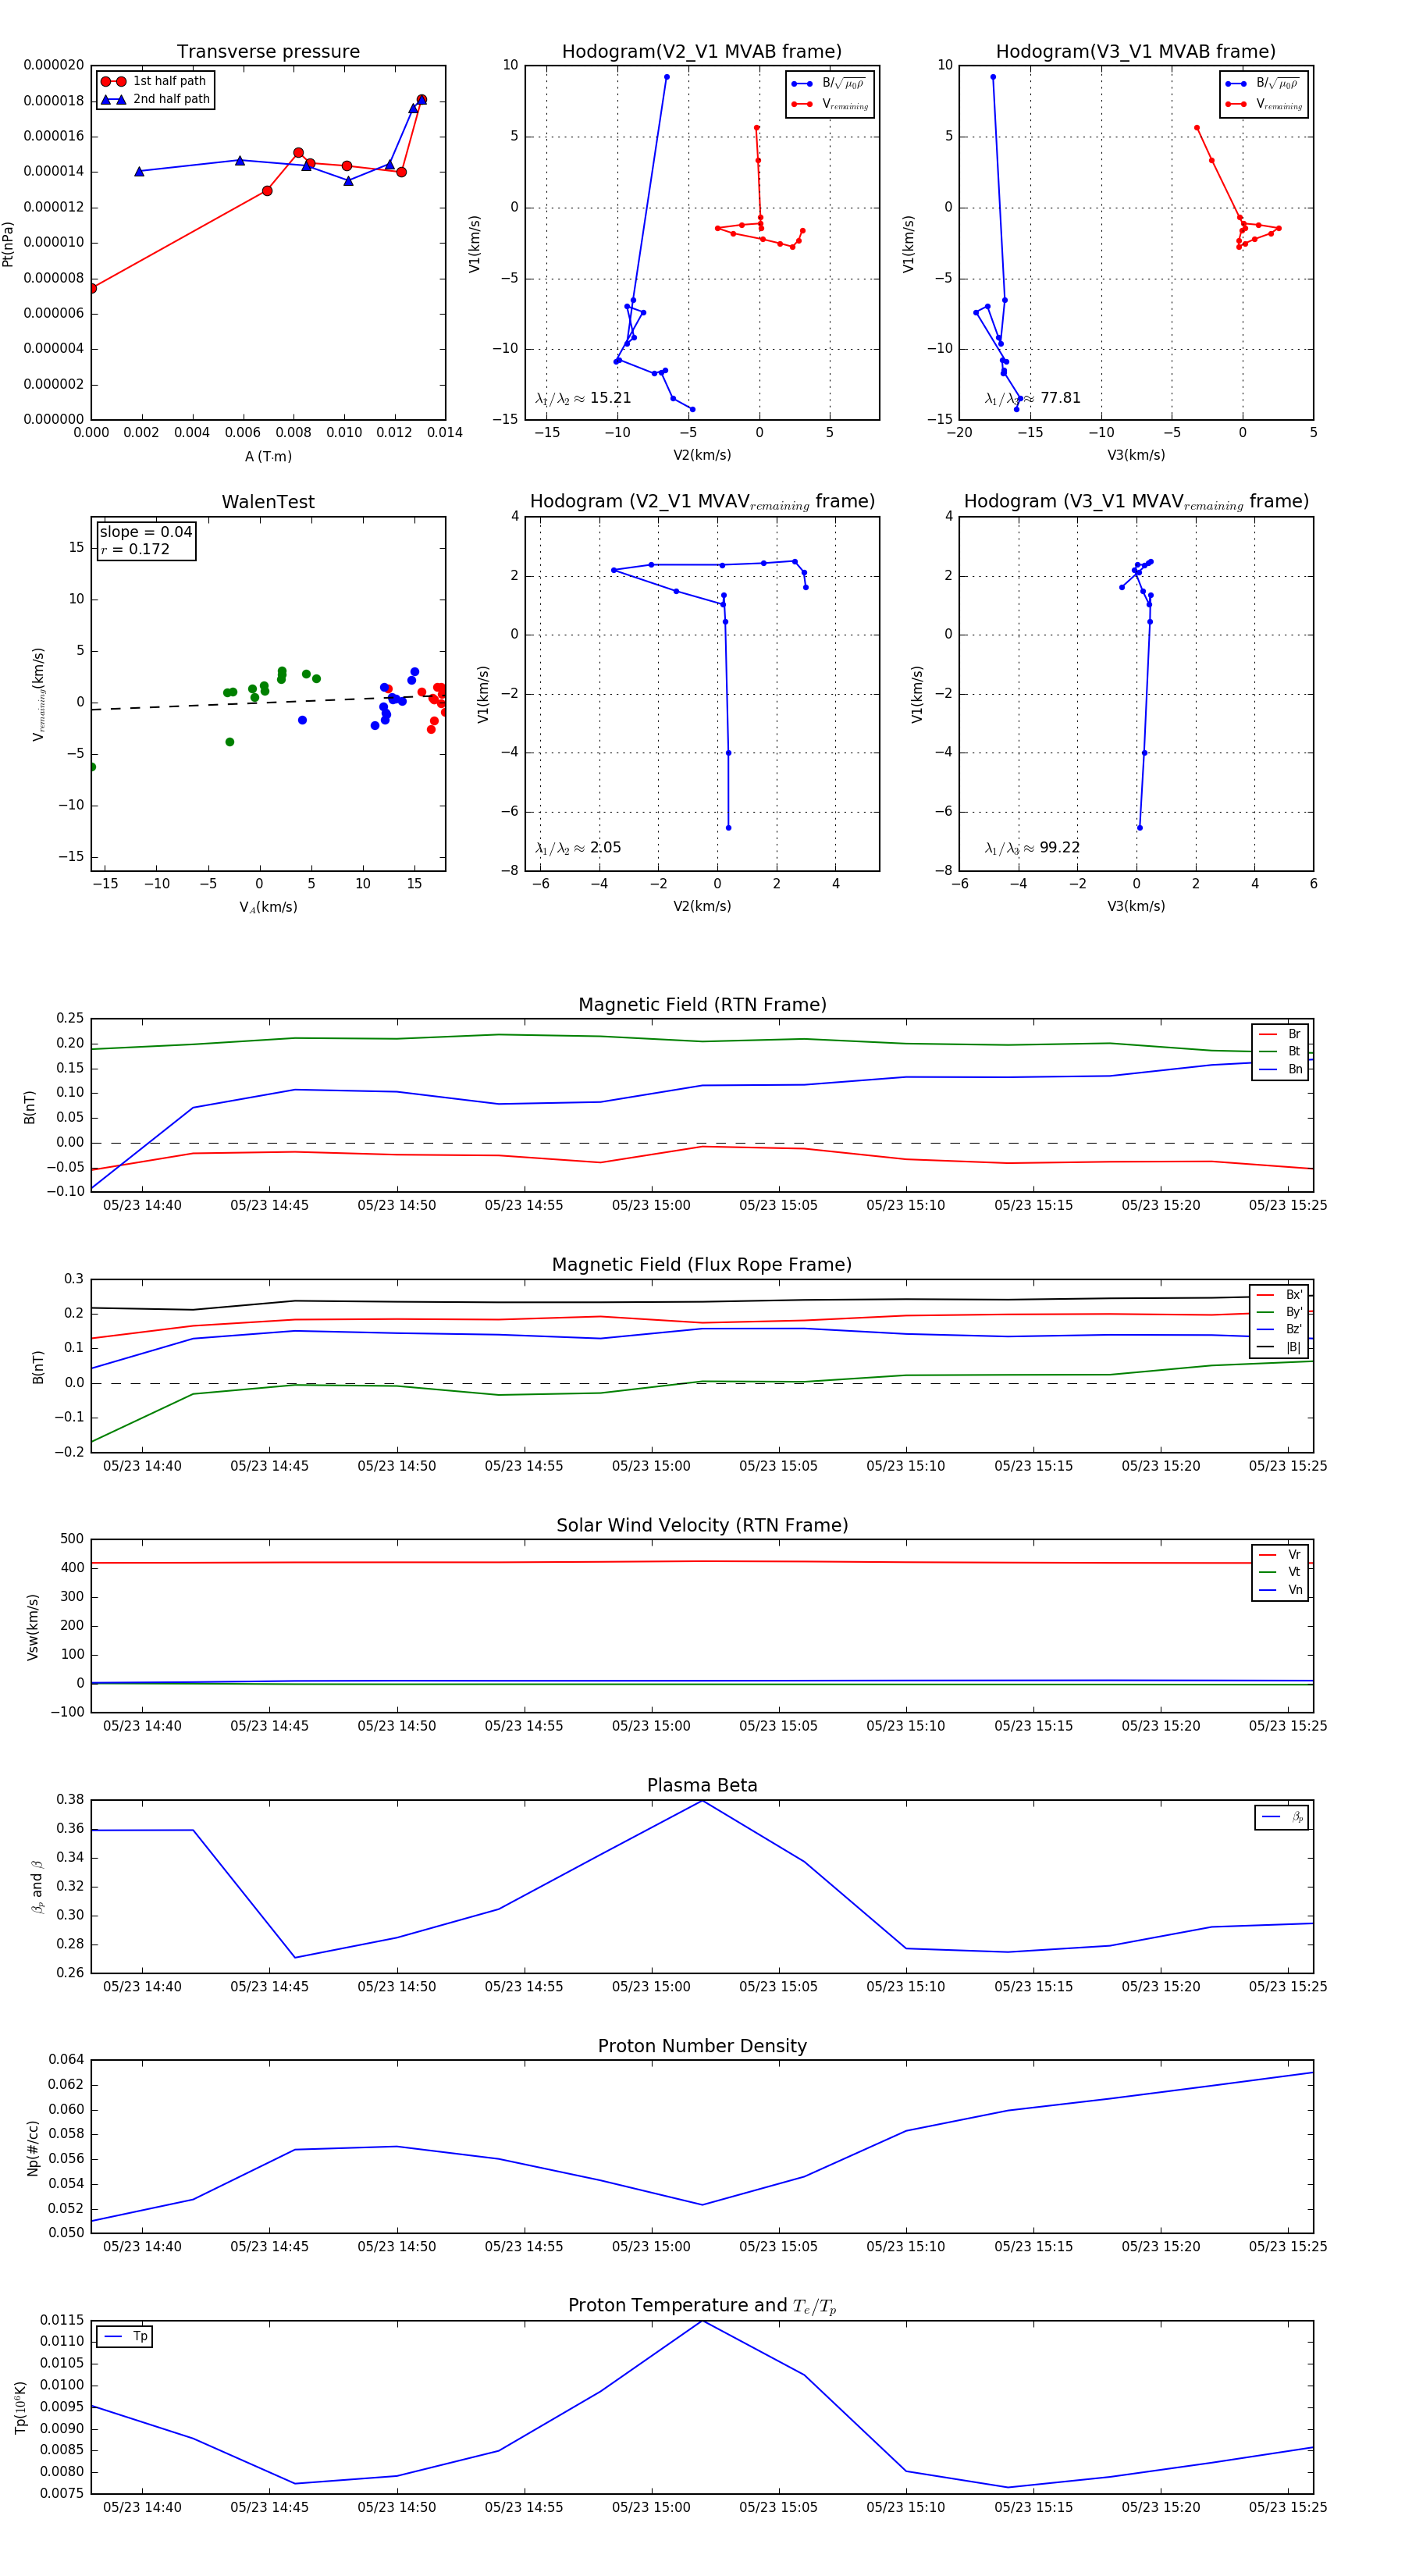The image size is (1405, 2576).
Task: Click the 'Vt' legend entry
Action: [x=1280, y=1573]
